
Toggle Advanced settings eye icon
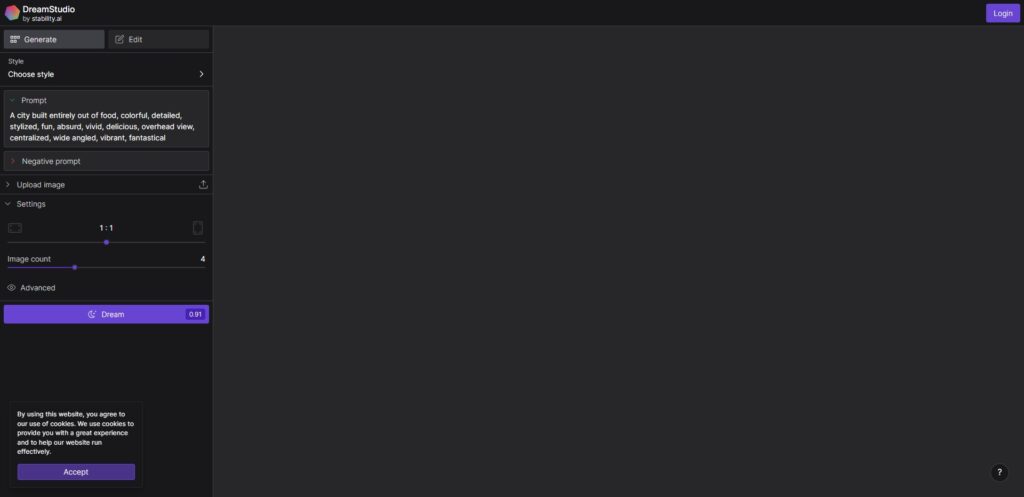pyautogui.click(x=11, y=288)
